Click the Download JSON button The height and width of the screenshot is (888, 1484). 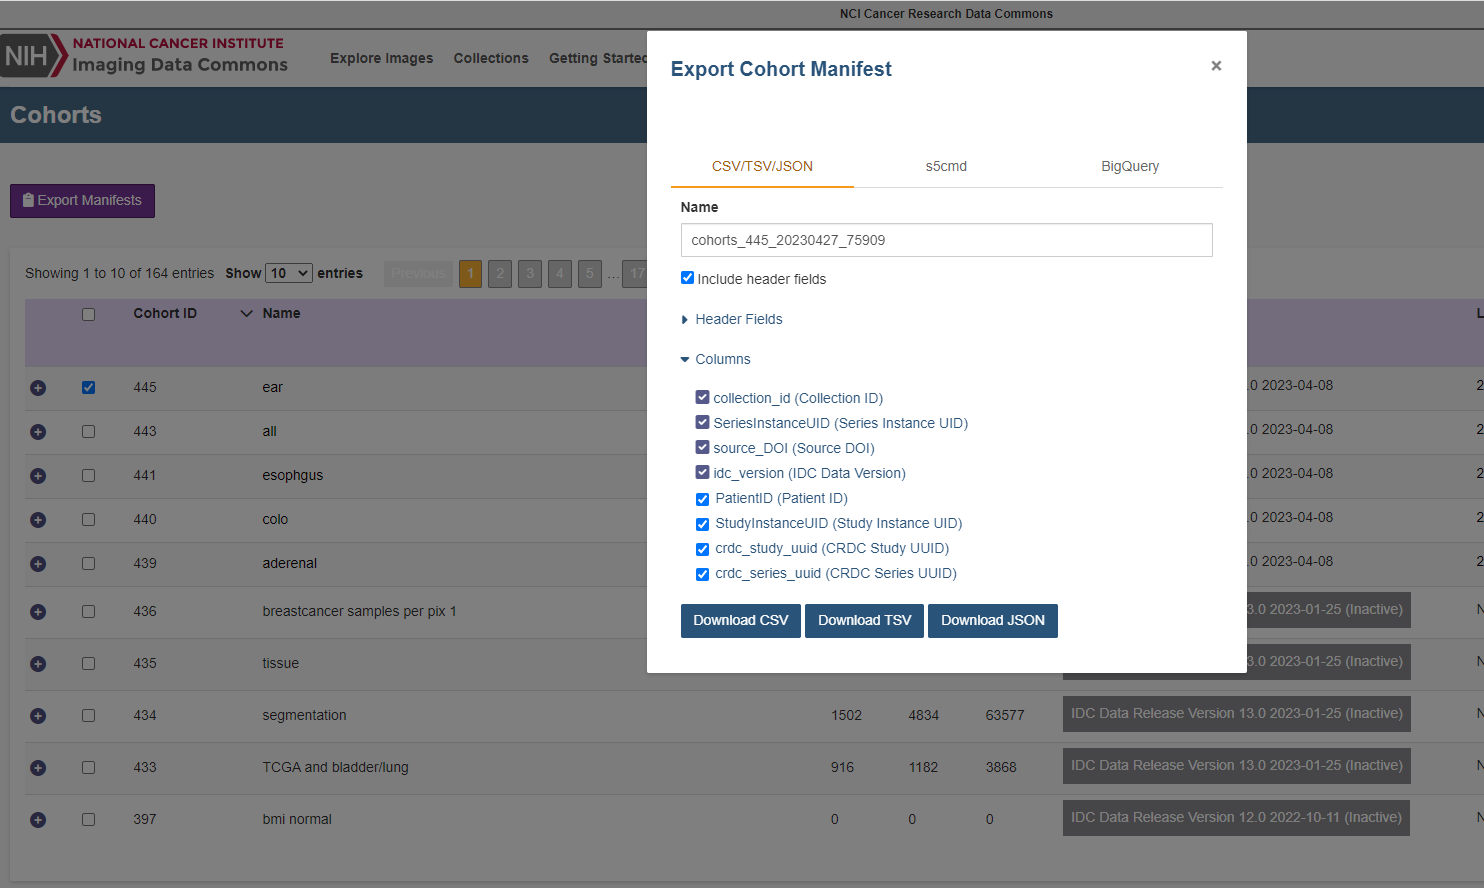click(x=992, y=620)
